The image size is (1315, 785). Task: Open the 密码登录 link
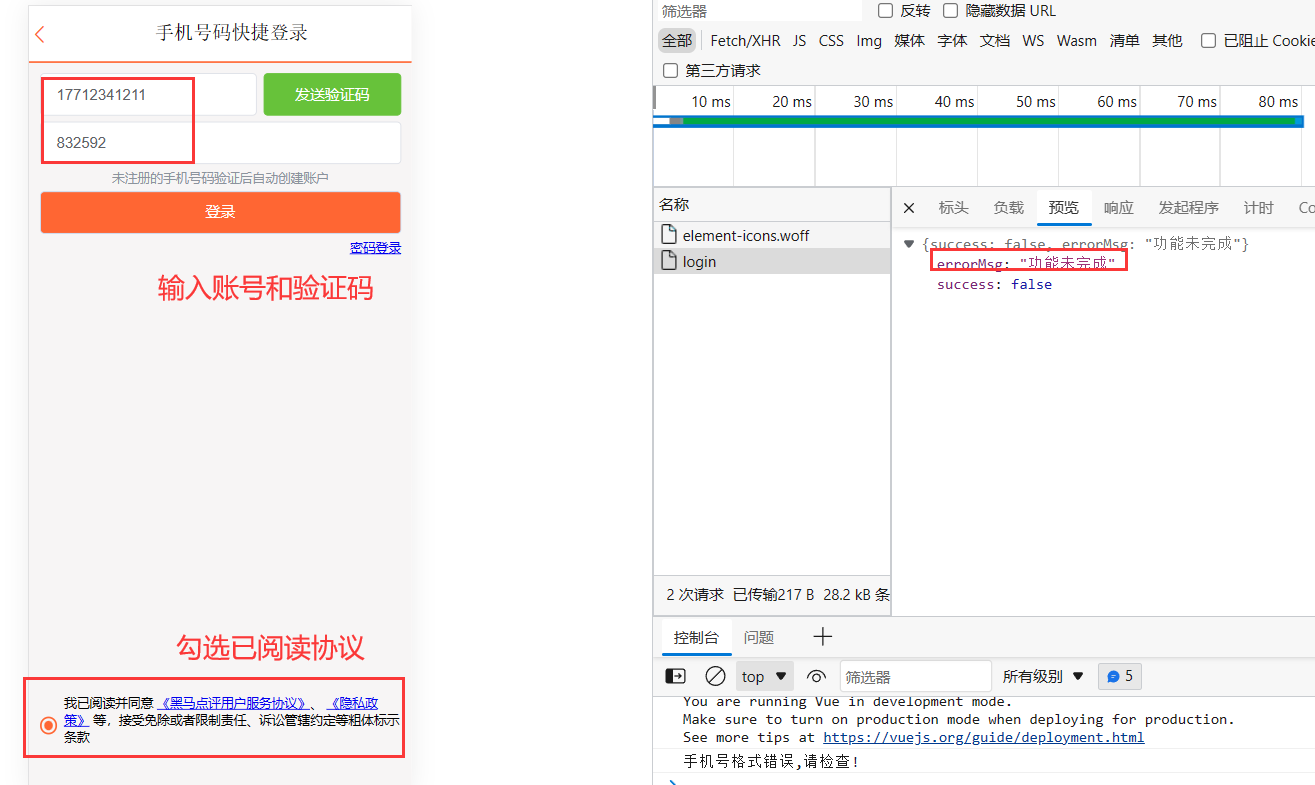click(375, 248)
